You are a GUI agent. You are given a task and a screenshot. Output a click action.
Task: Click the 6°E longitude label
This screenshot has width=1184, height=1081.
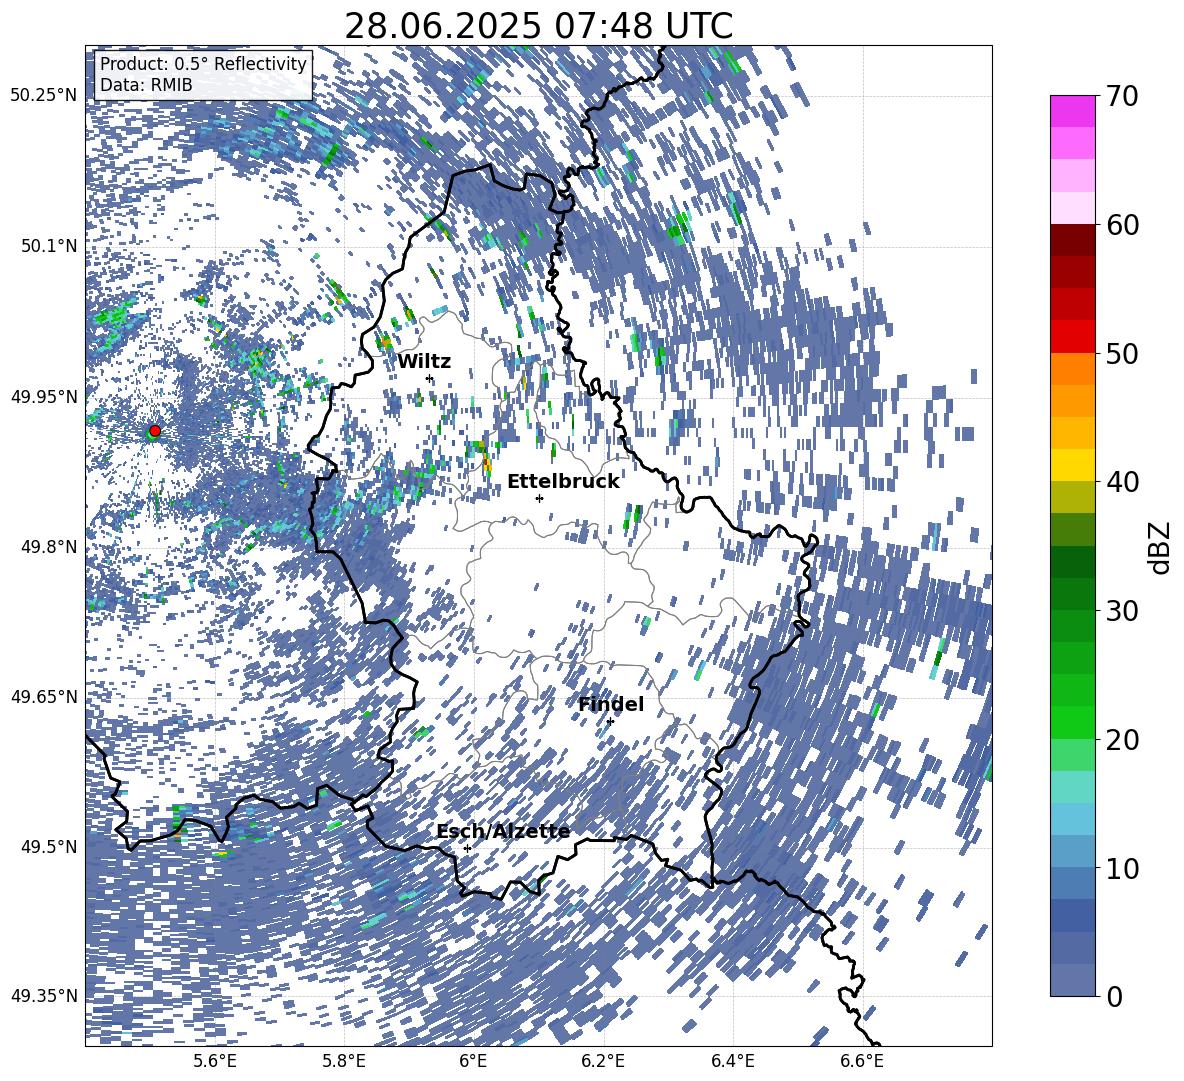coord(473,1062)
